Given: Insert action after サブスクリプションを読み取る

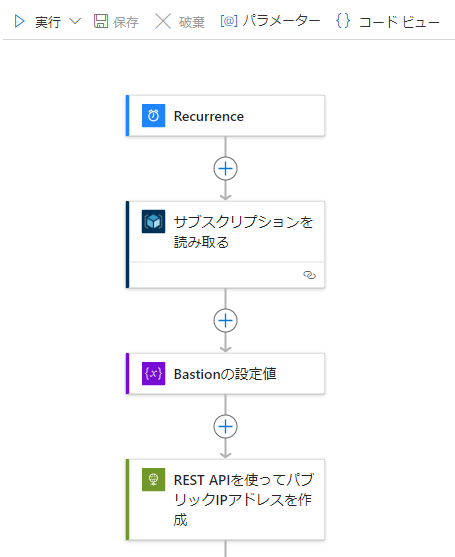Looking at the screenshot, I should [x=226, y=320].
